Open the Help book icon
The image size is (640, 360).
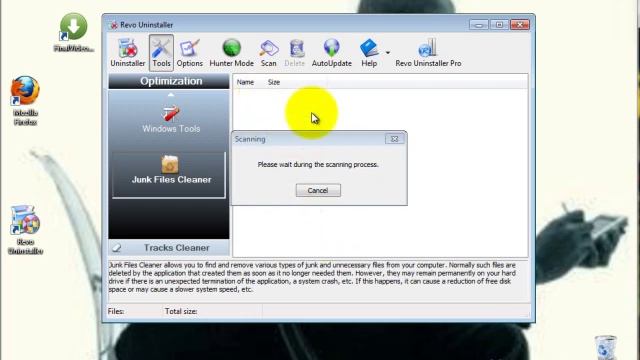369,53
